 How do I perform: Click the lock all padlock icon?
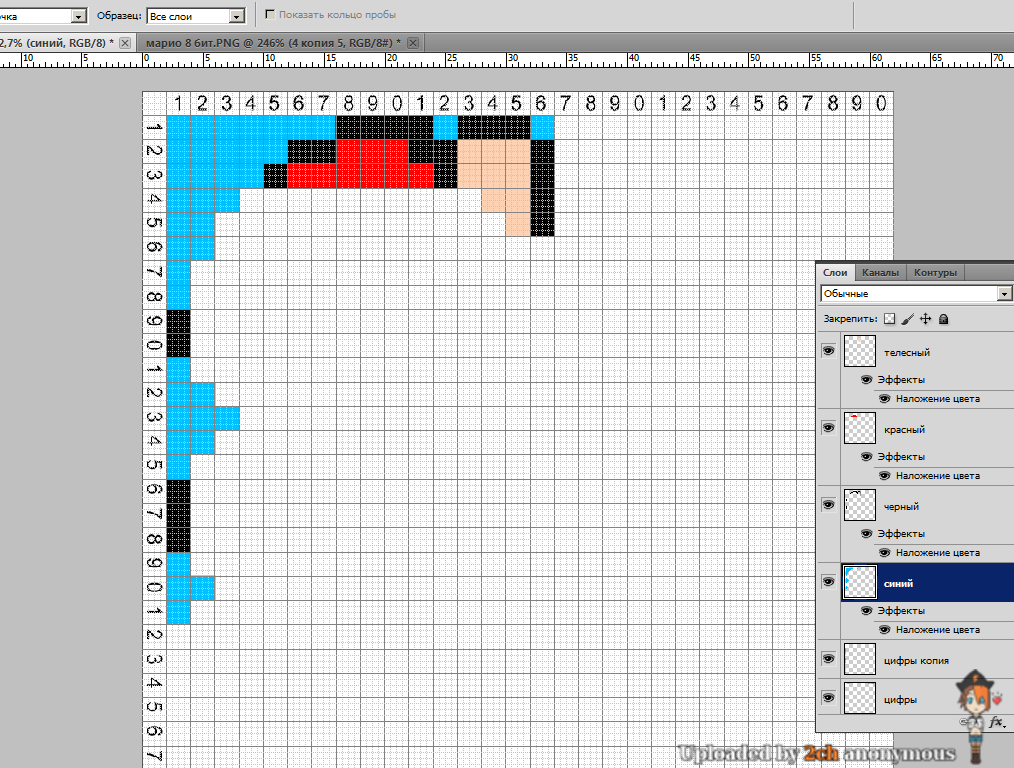[944, 319]
